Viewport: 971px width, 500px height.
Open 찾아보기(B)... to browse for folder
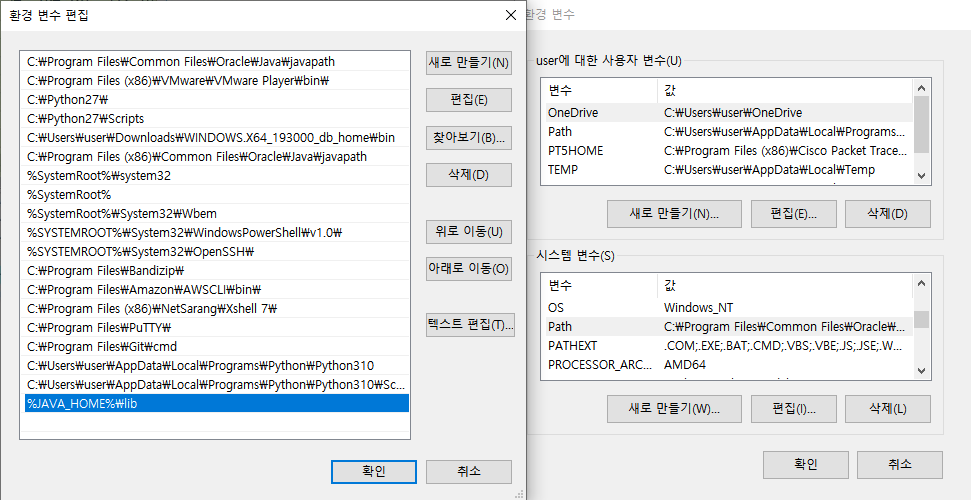coord(469,138)
